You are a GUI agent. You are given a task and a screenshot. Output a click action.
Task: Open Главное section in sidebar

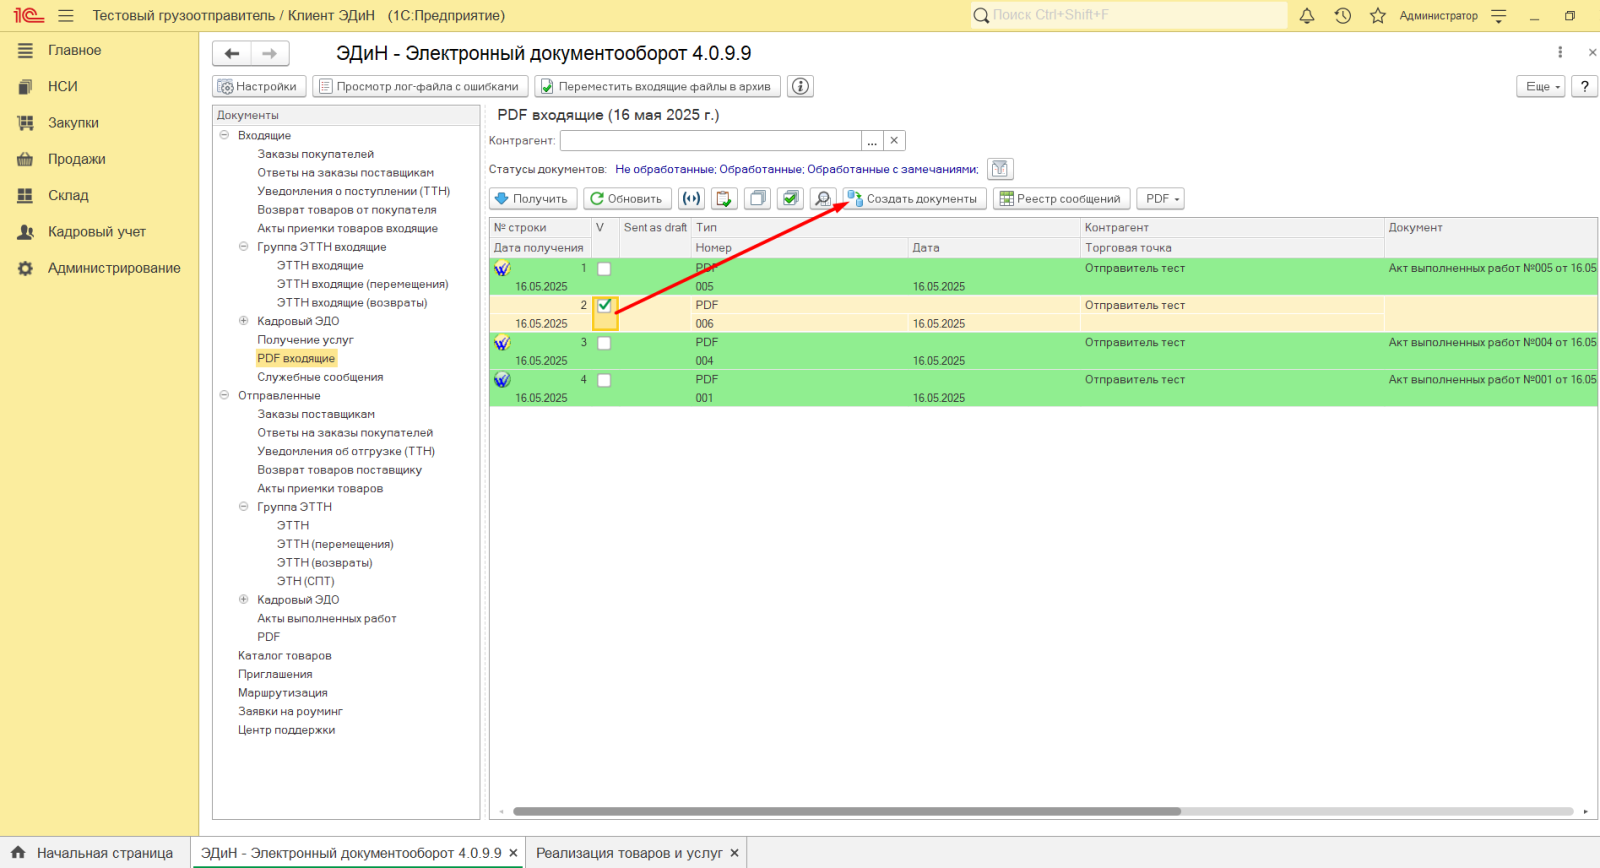[75, 50]
